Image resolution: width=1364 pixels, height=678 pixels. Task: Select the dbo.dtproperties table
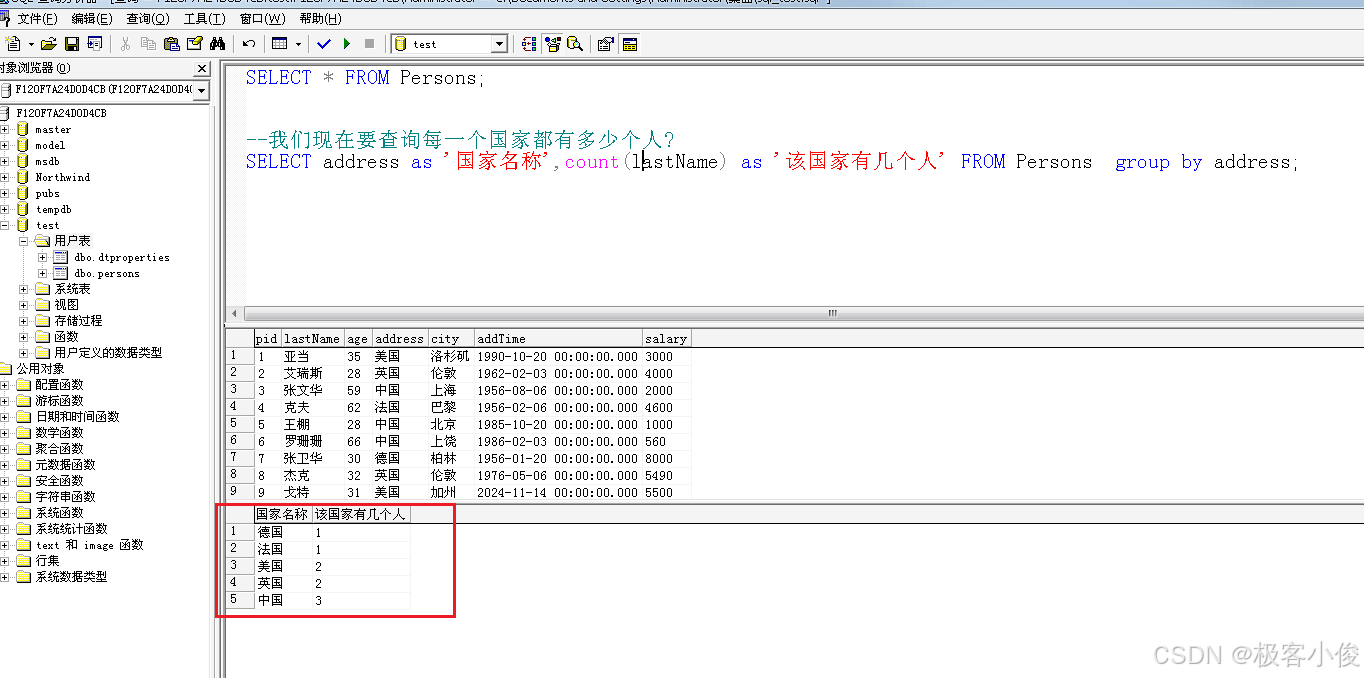[122, 257]
